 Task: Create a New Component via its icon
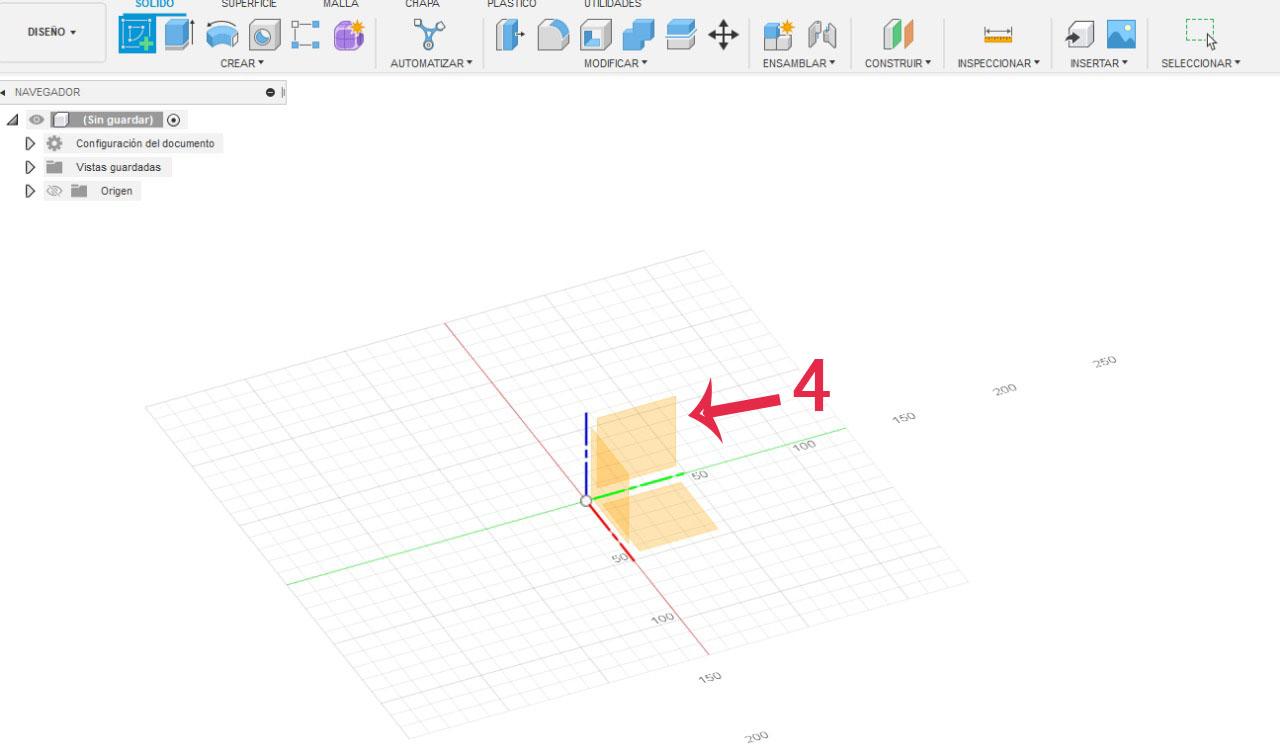(778, 36)
